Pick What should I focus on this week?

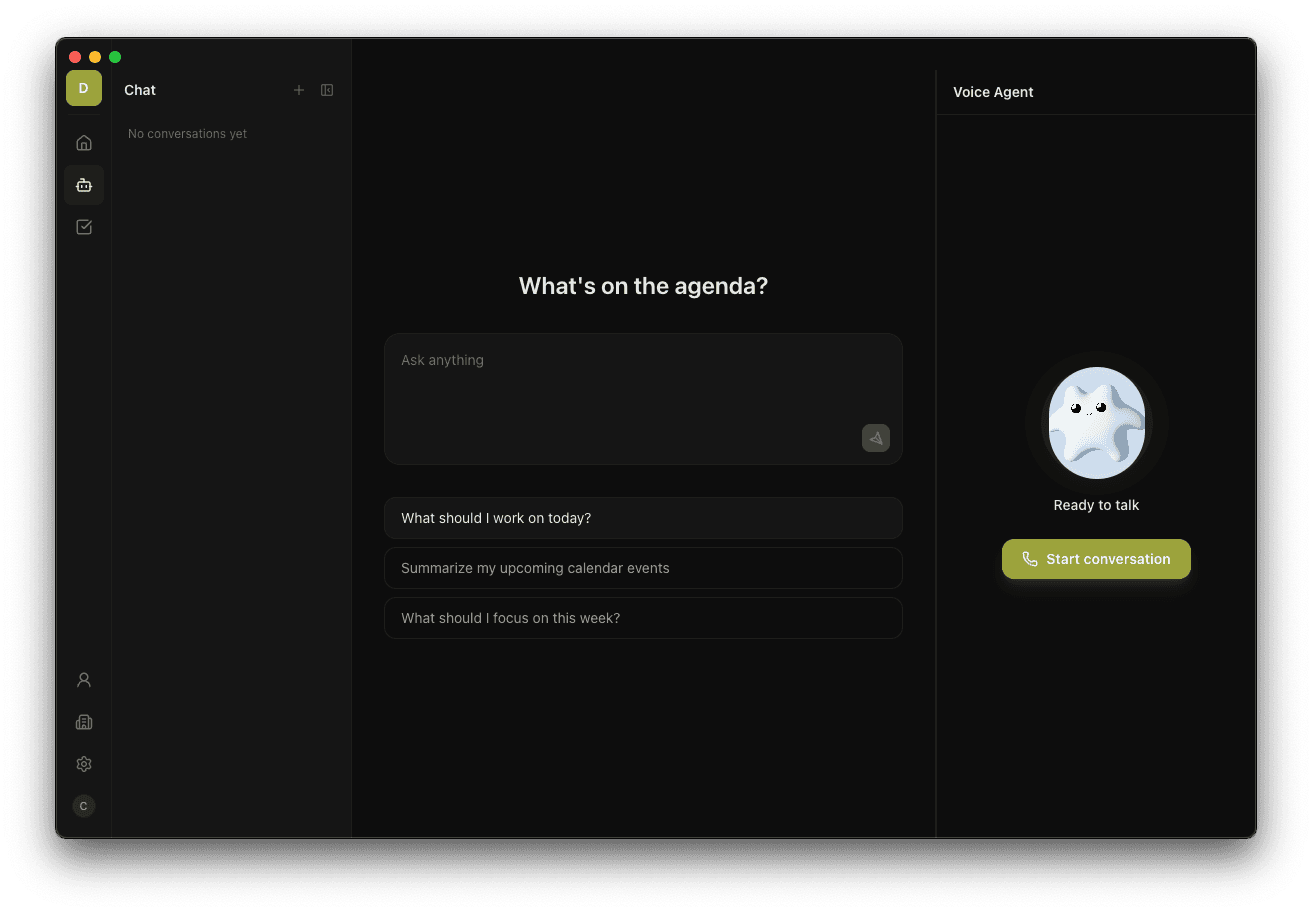pyautogui.click(x=643, y=618)
